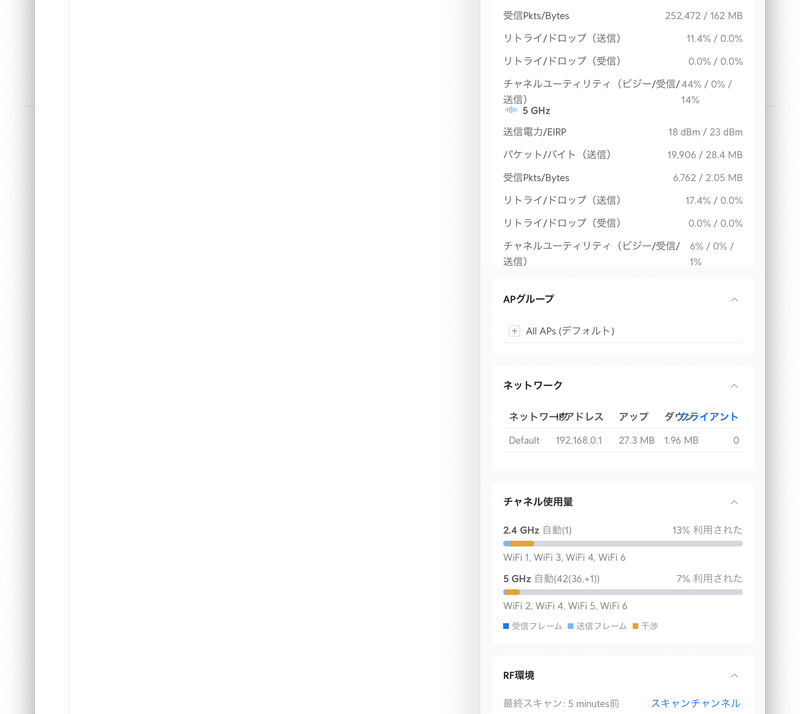
Task: Click the 5 GHz channel usage bar
Action: pyautogui.click(x=622, y=592)
